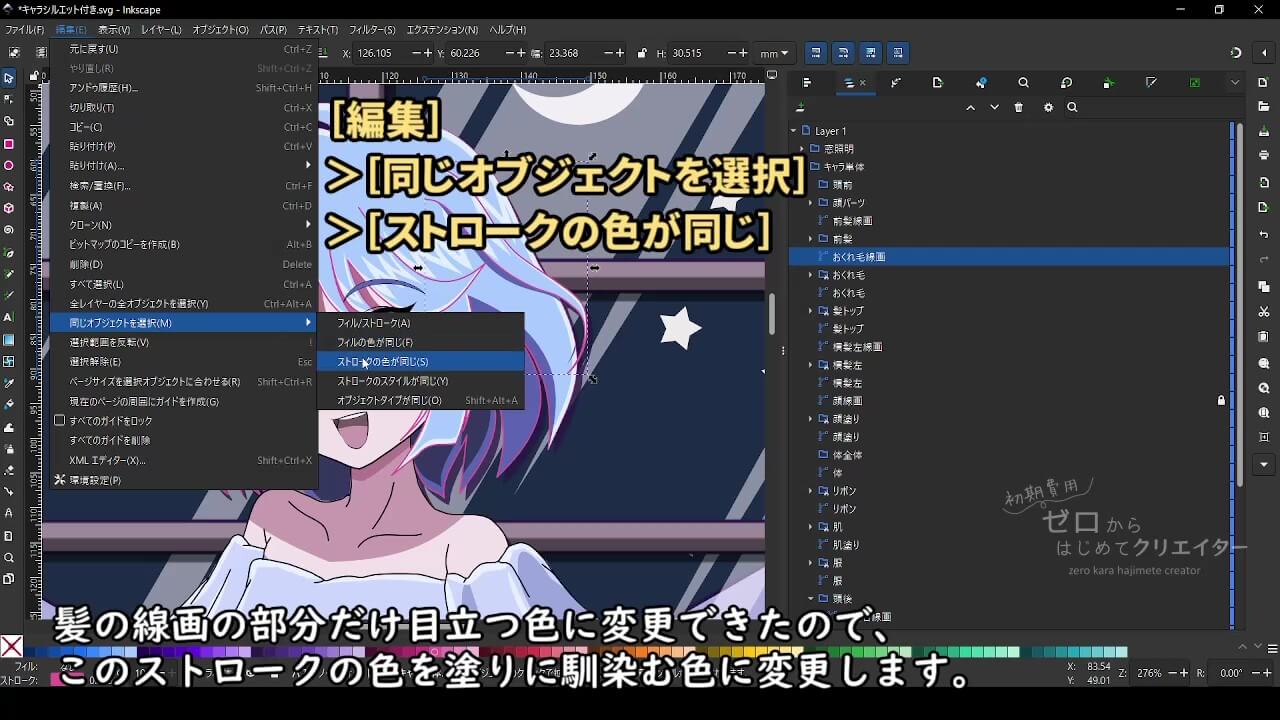
Task: Select the 3D Box tool
Action: coord(9,208)
